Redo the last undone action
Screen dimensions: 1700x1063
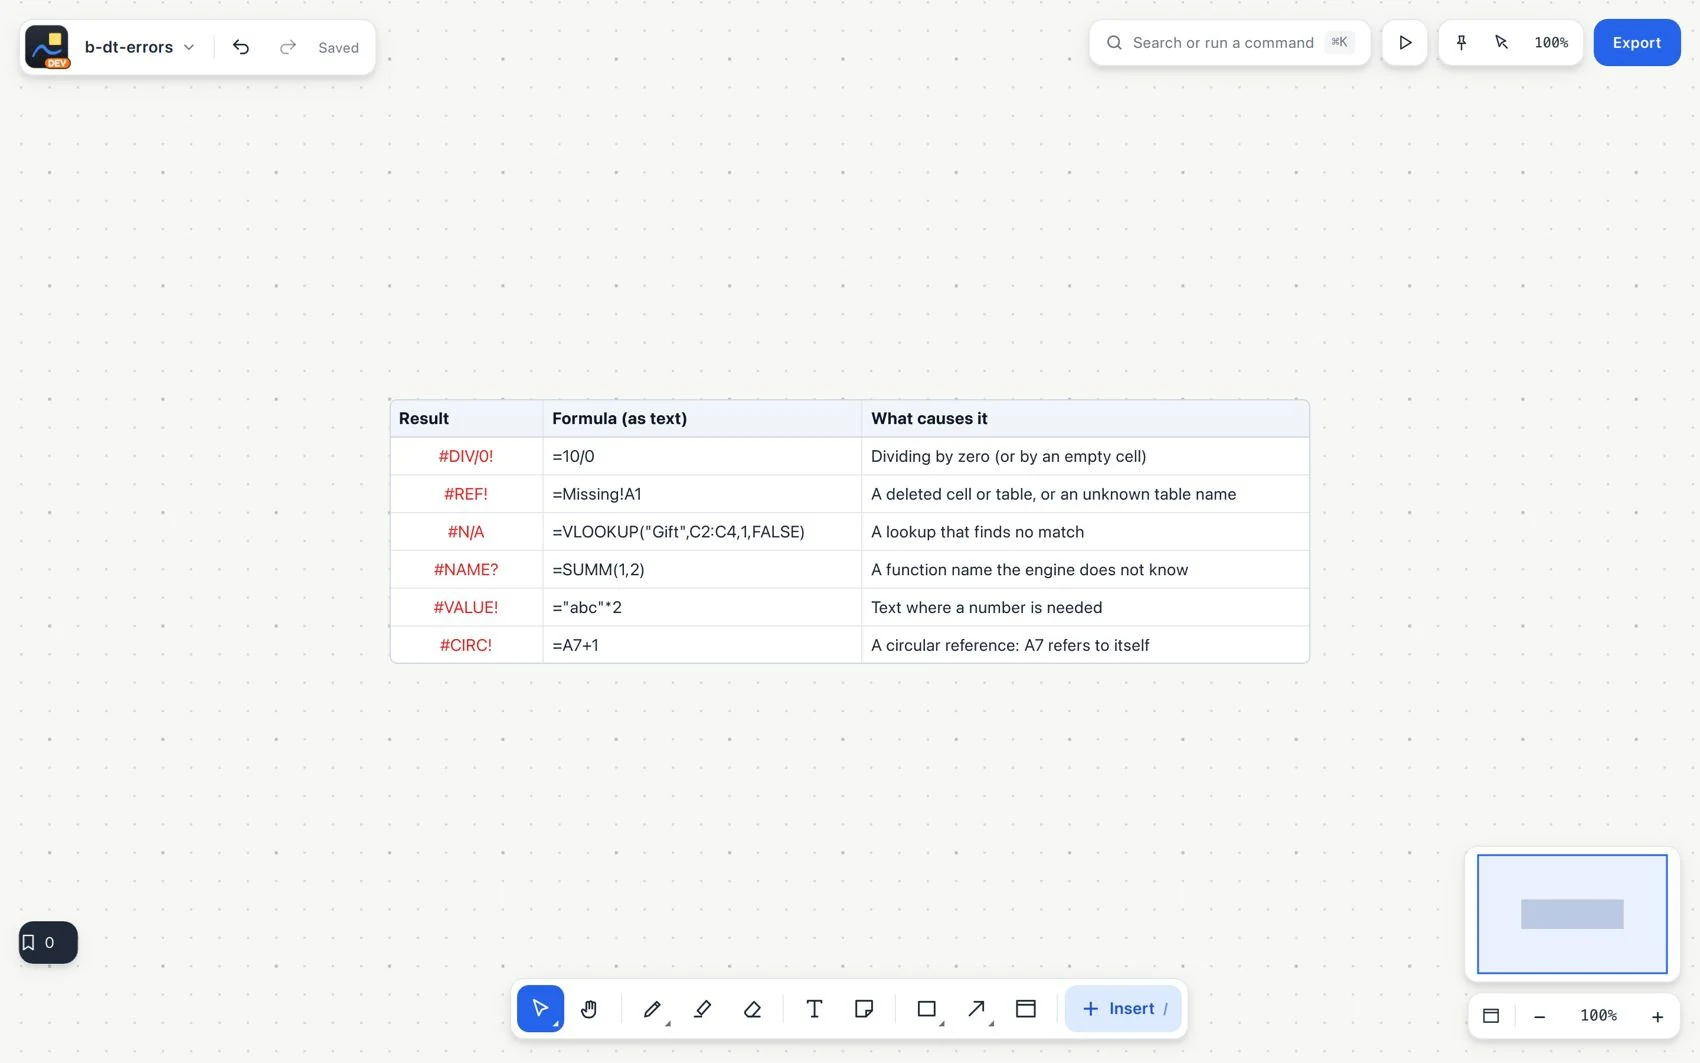(288, 47)
